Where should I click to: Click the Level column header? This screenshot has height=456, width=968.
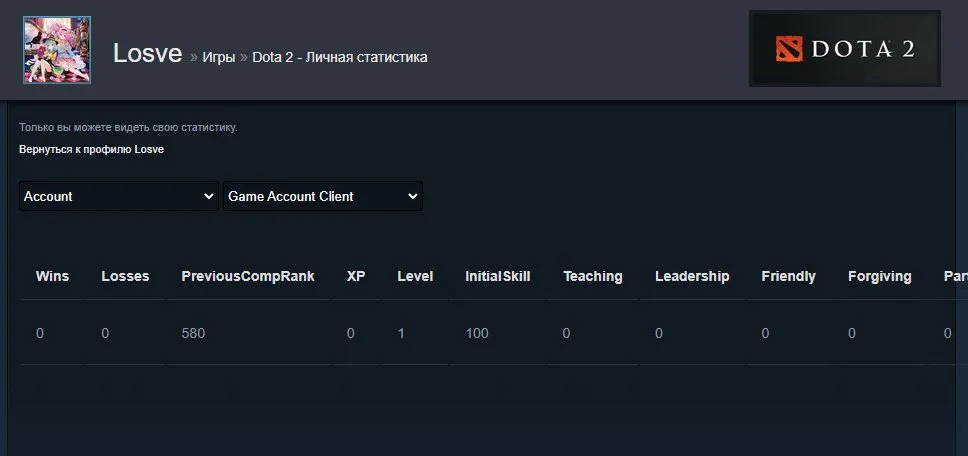coord(415,276)
